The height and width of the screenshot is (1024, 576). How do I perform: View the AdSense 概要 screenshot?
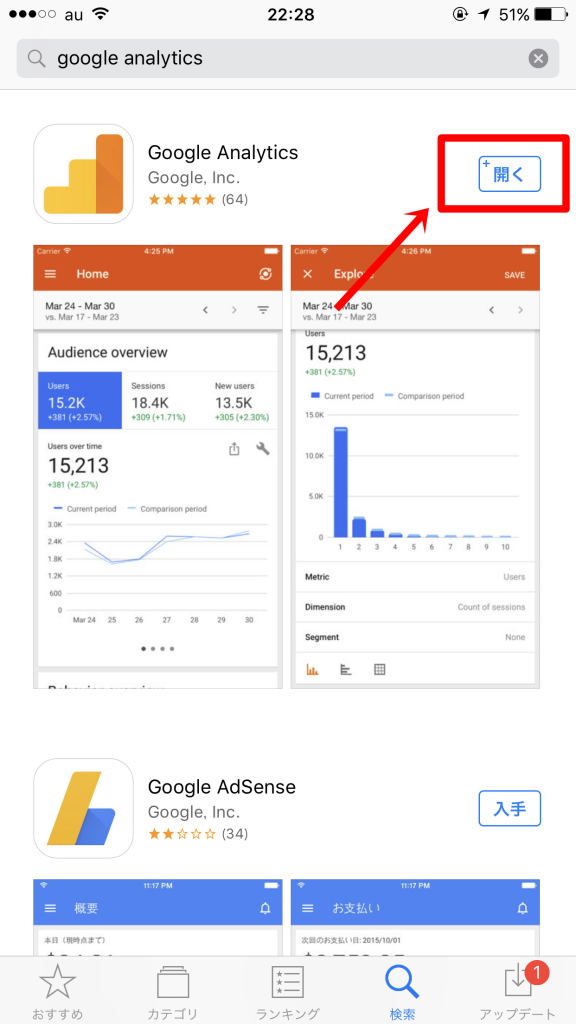pyautogui.click(x=158, y=918)
